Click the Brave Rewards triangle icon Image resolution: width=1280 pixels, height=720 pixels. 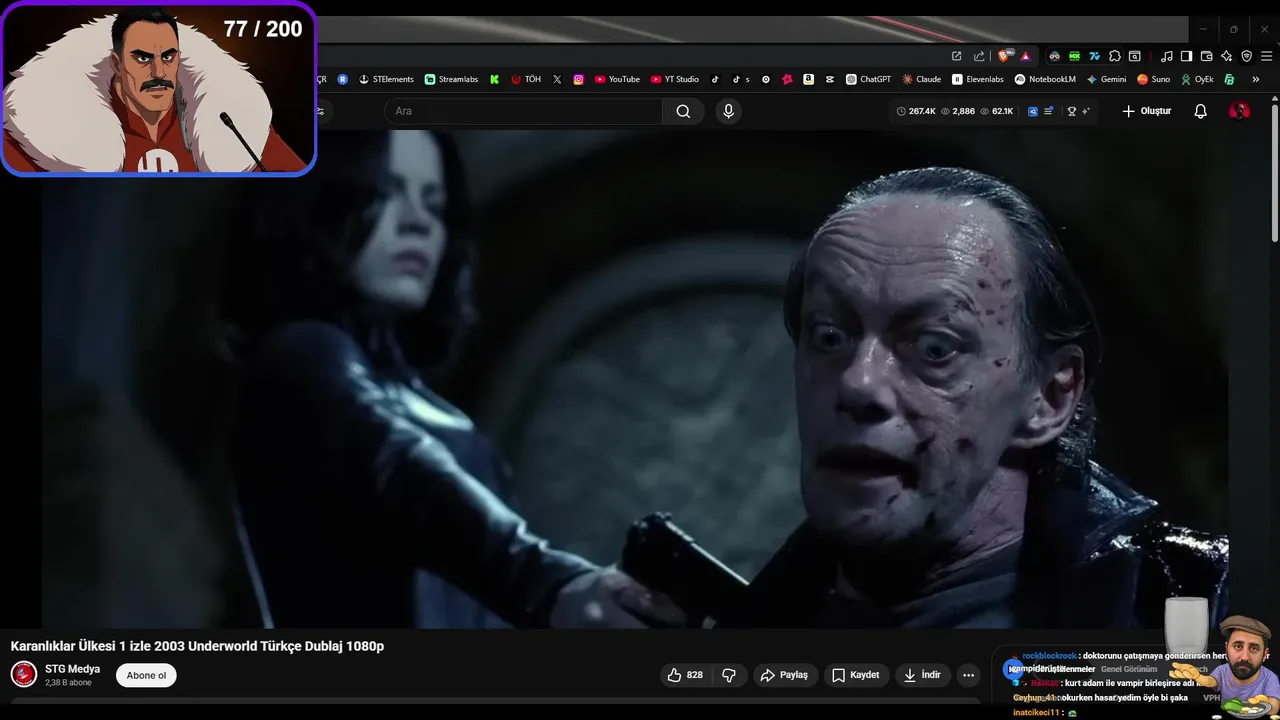tap(1025, 56)
